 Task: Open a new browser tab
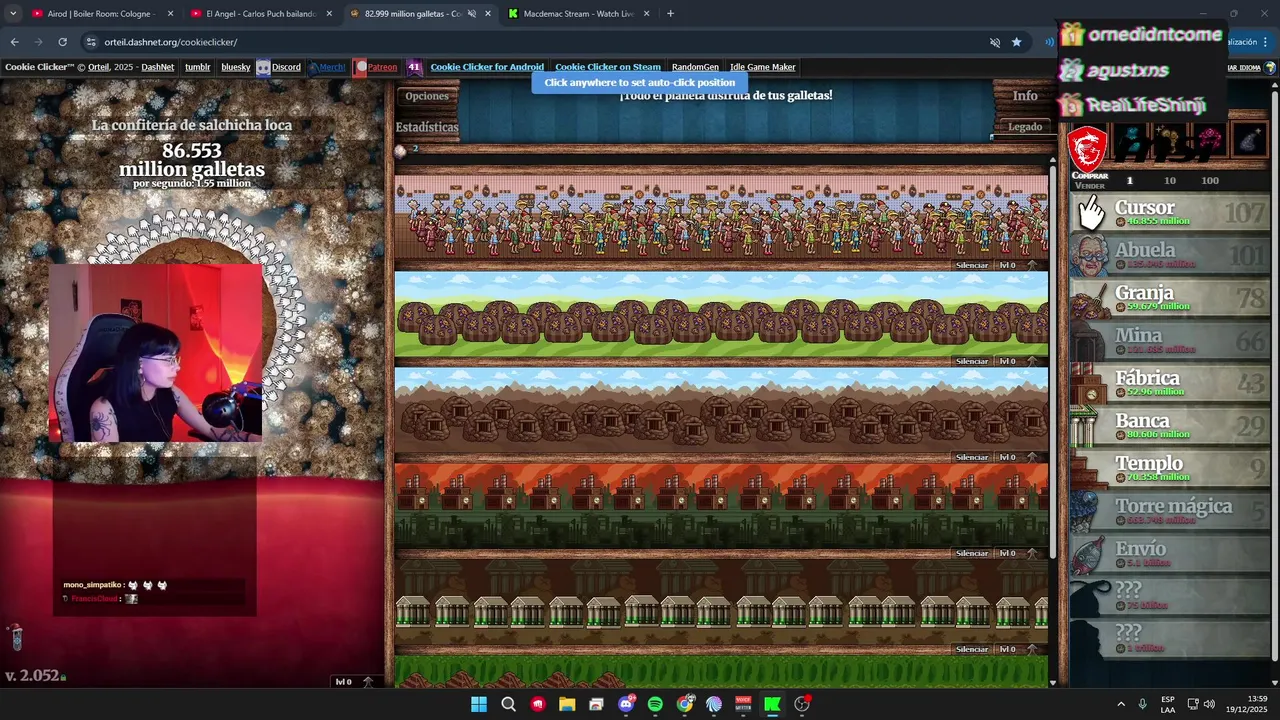tap(670, 14)
